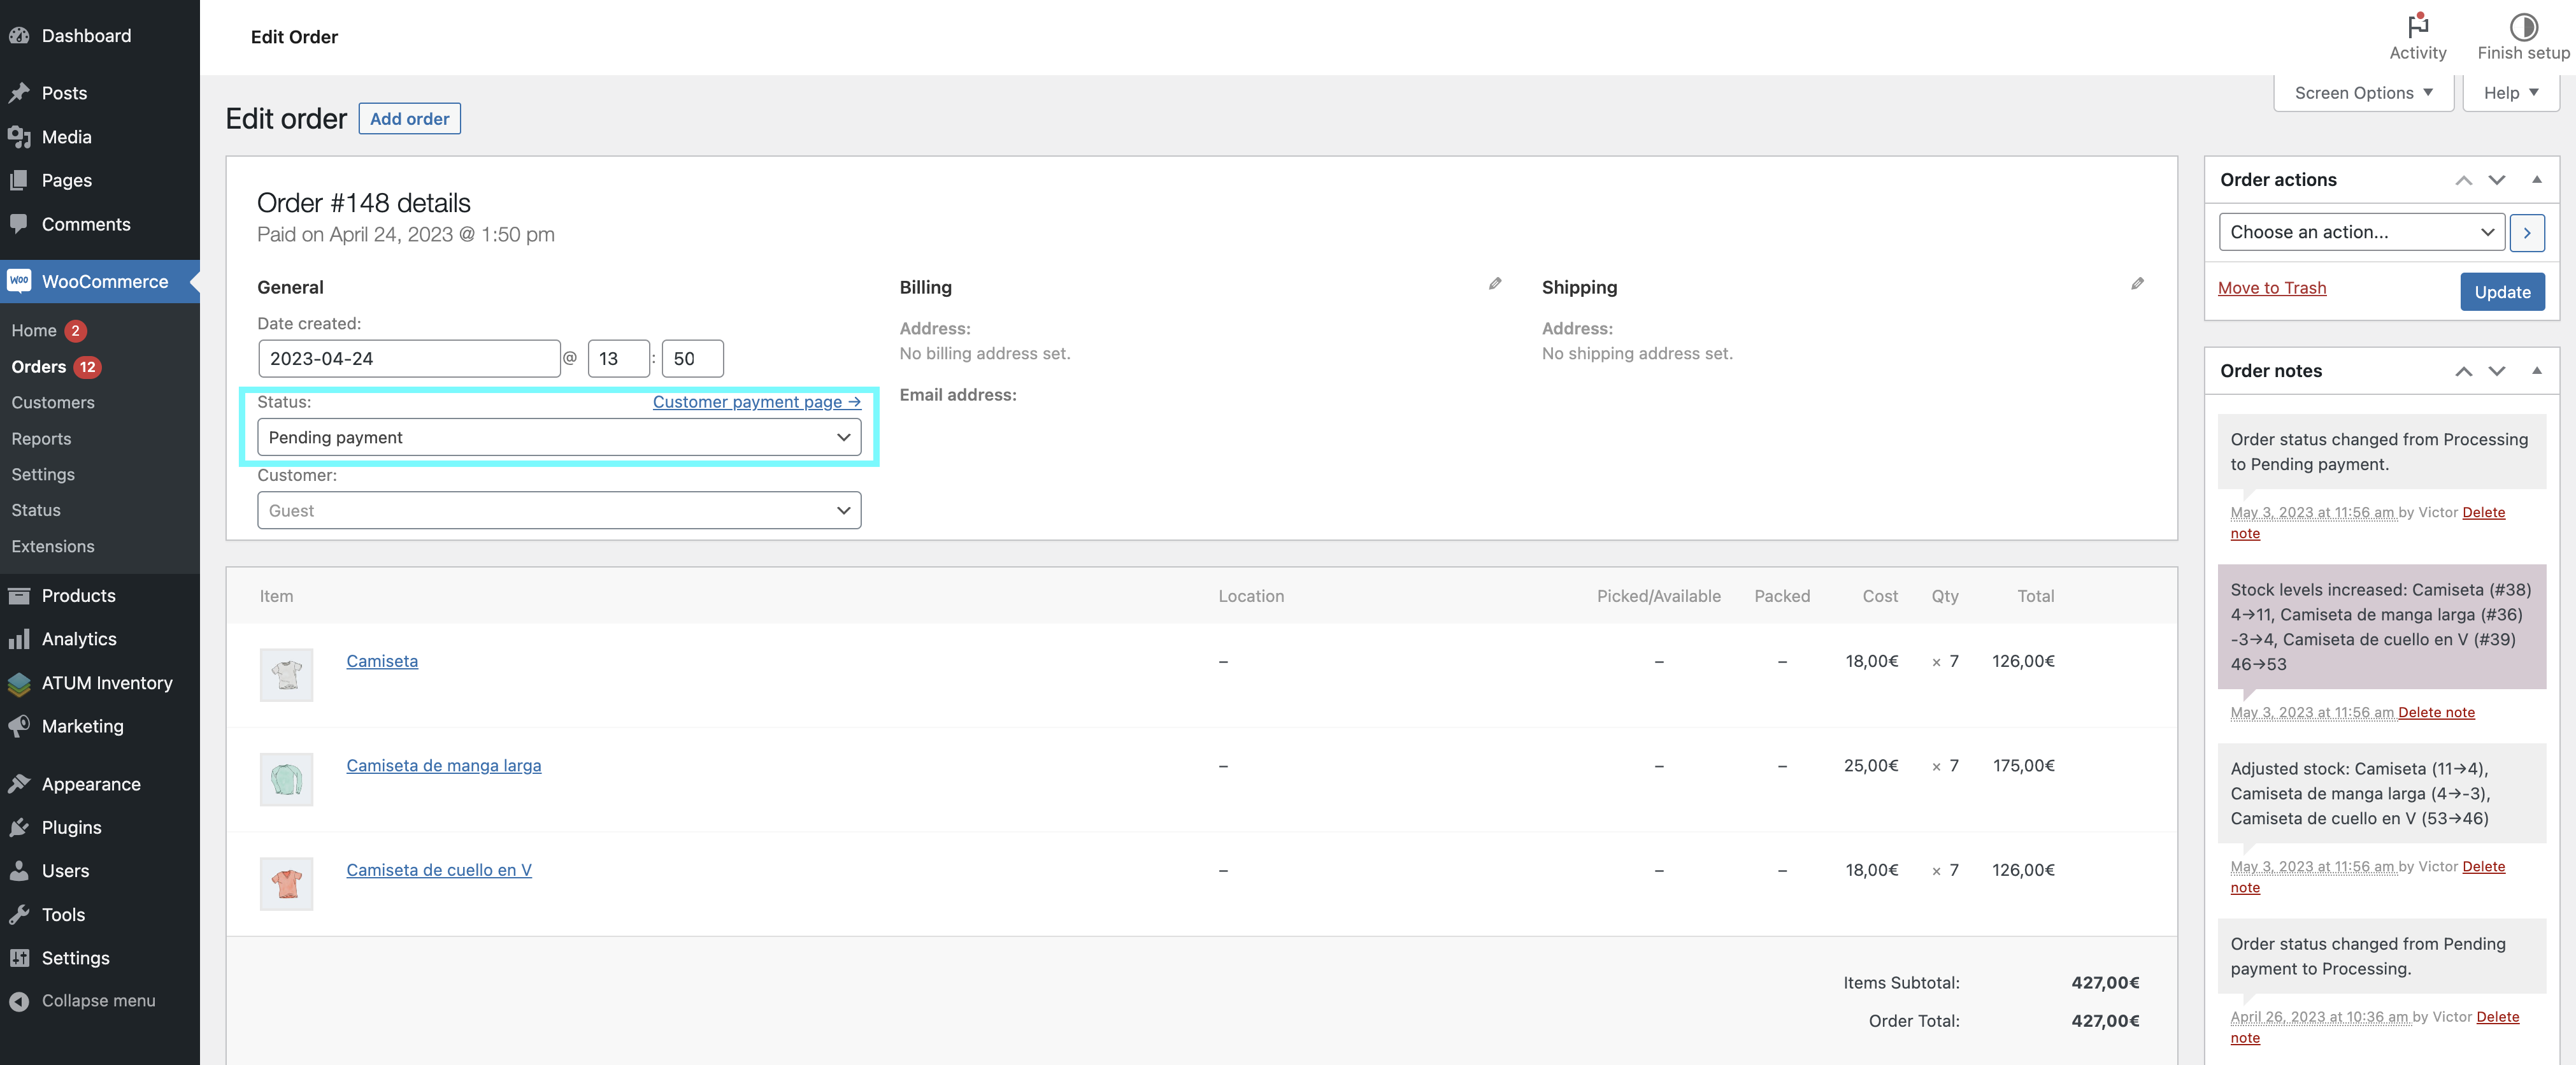Click Move to Trash link

[2272, 288]
